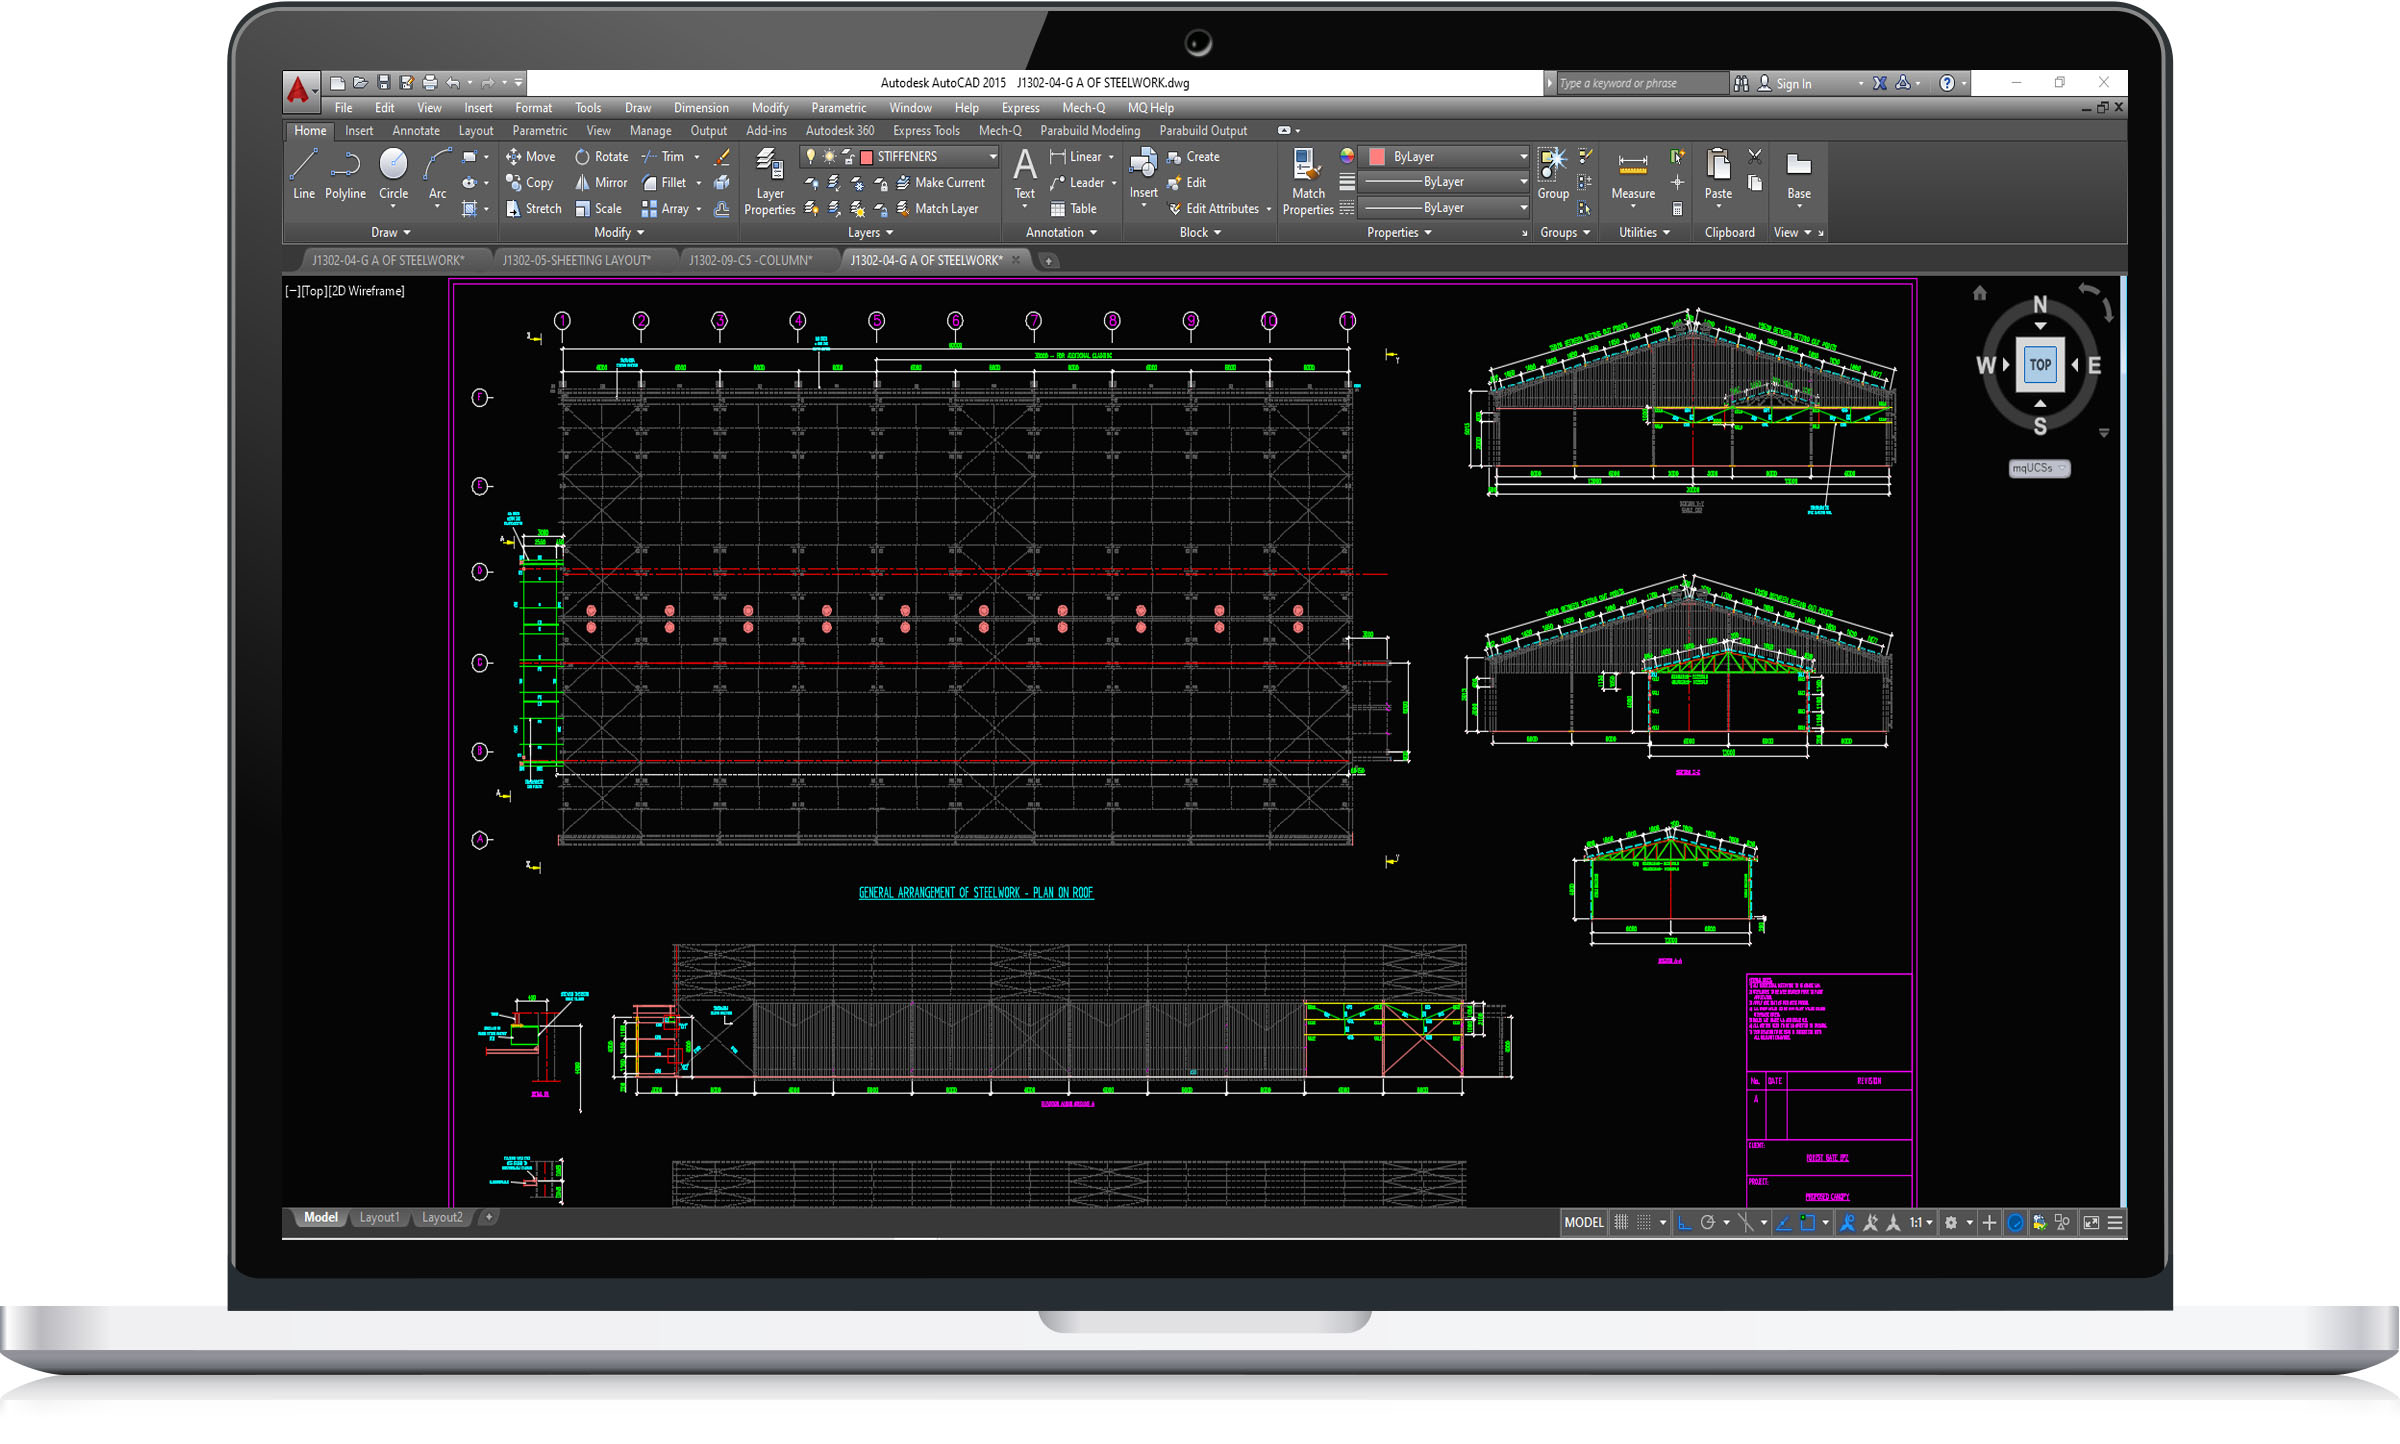Click the Rotate tool
Screen dimensions: 2400x1444
[x=601, y=157]
